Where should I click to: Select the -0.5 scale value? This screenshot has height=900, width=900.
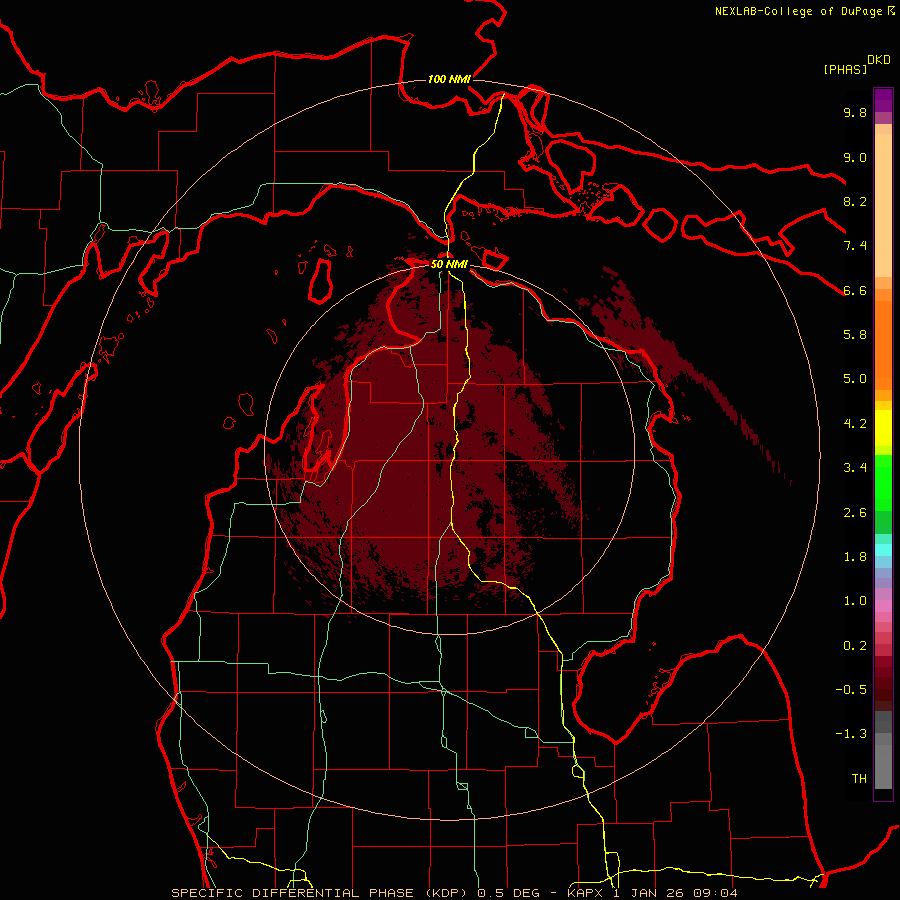(x=851, y=689)
